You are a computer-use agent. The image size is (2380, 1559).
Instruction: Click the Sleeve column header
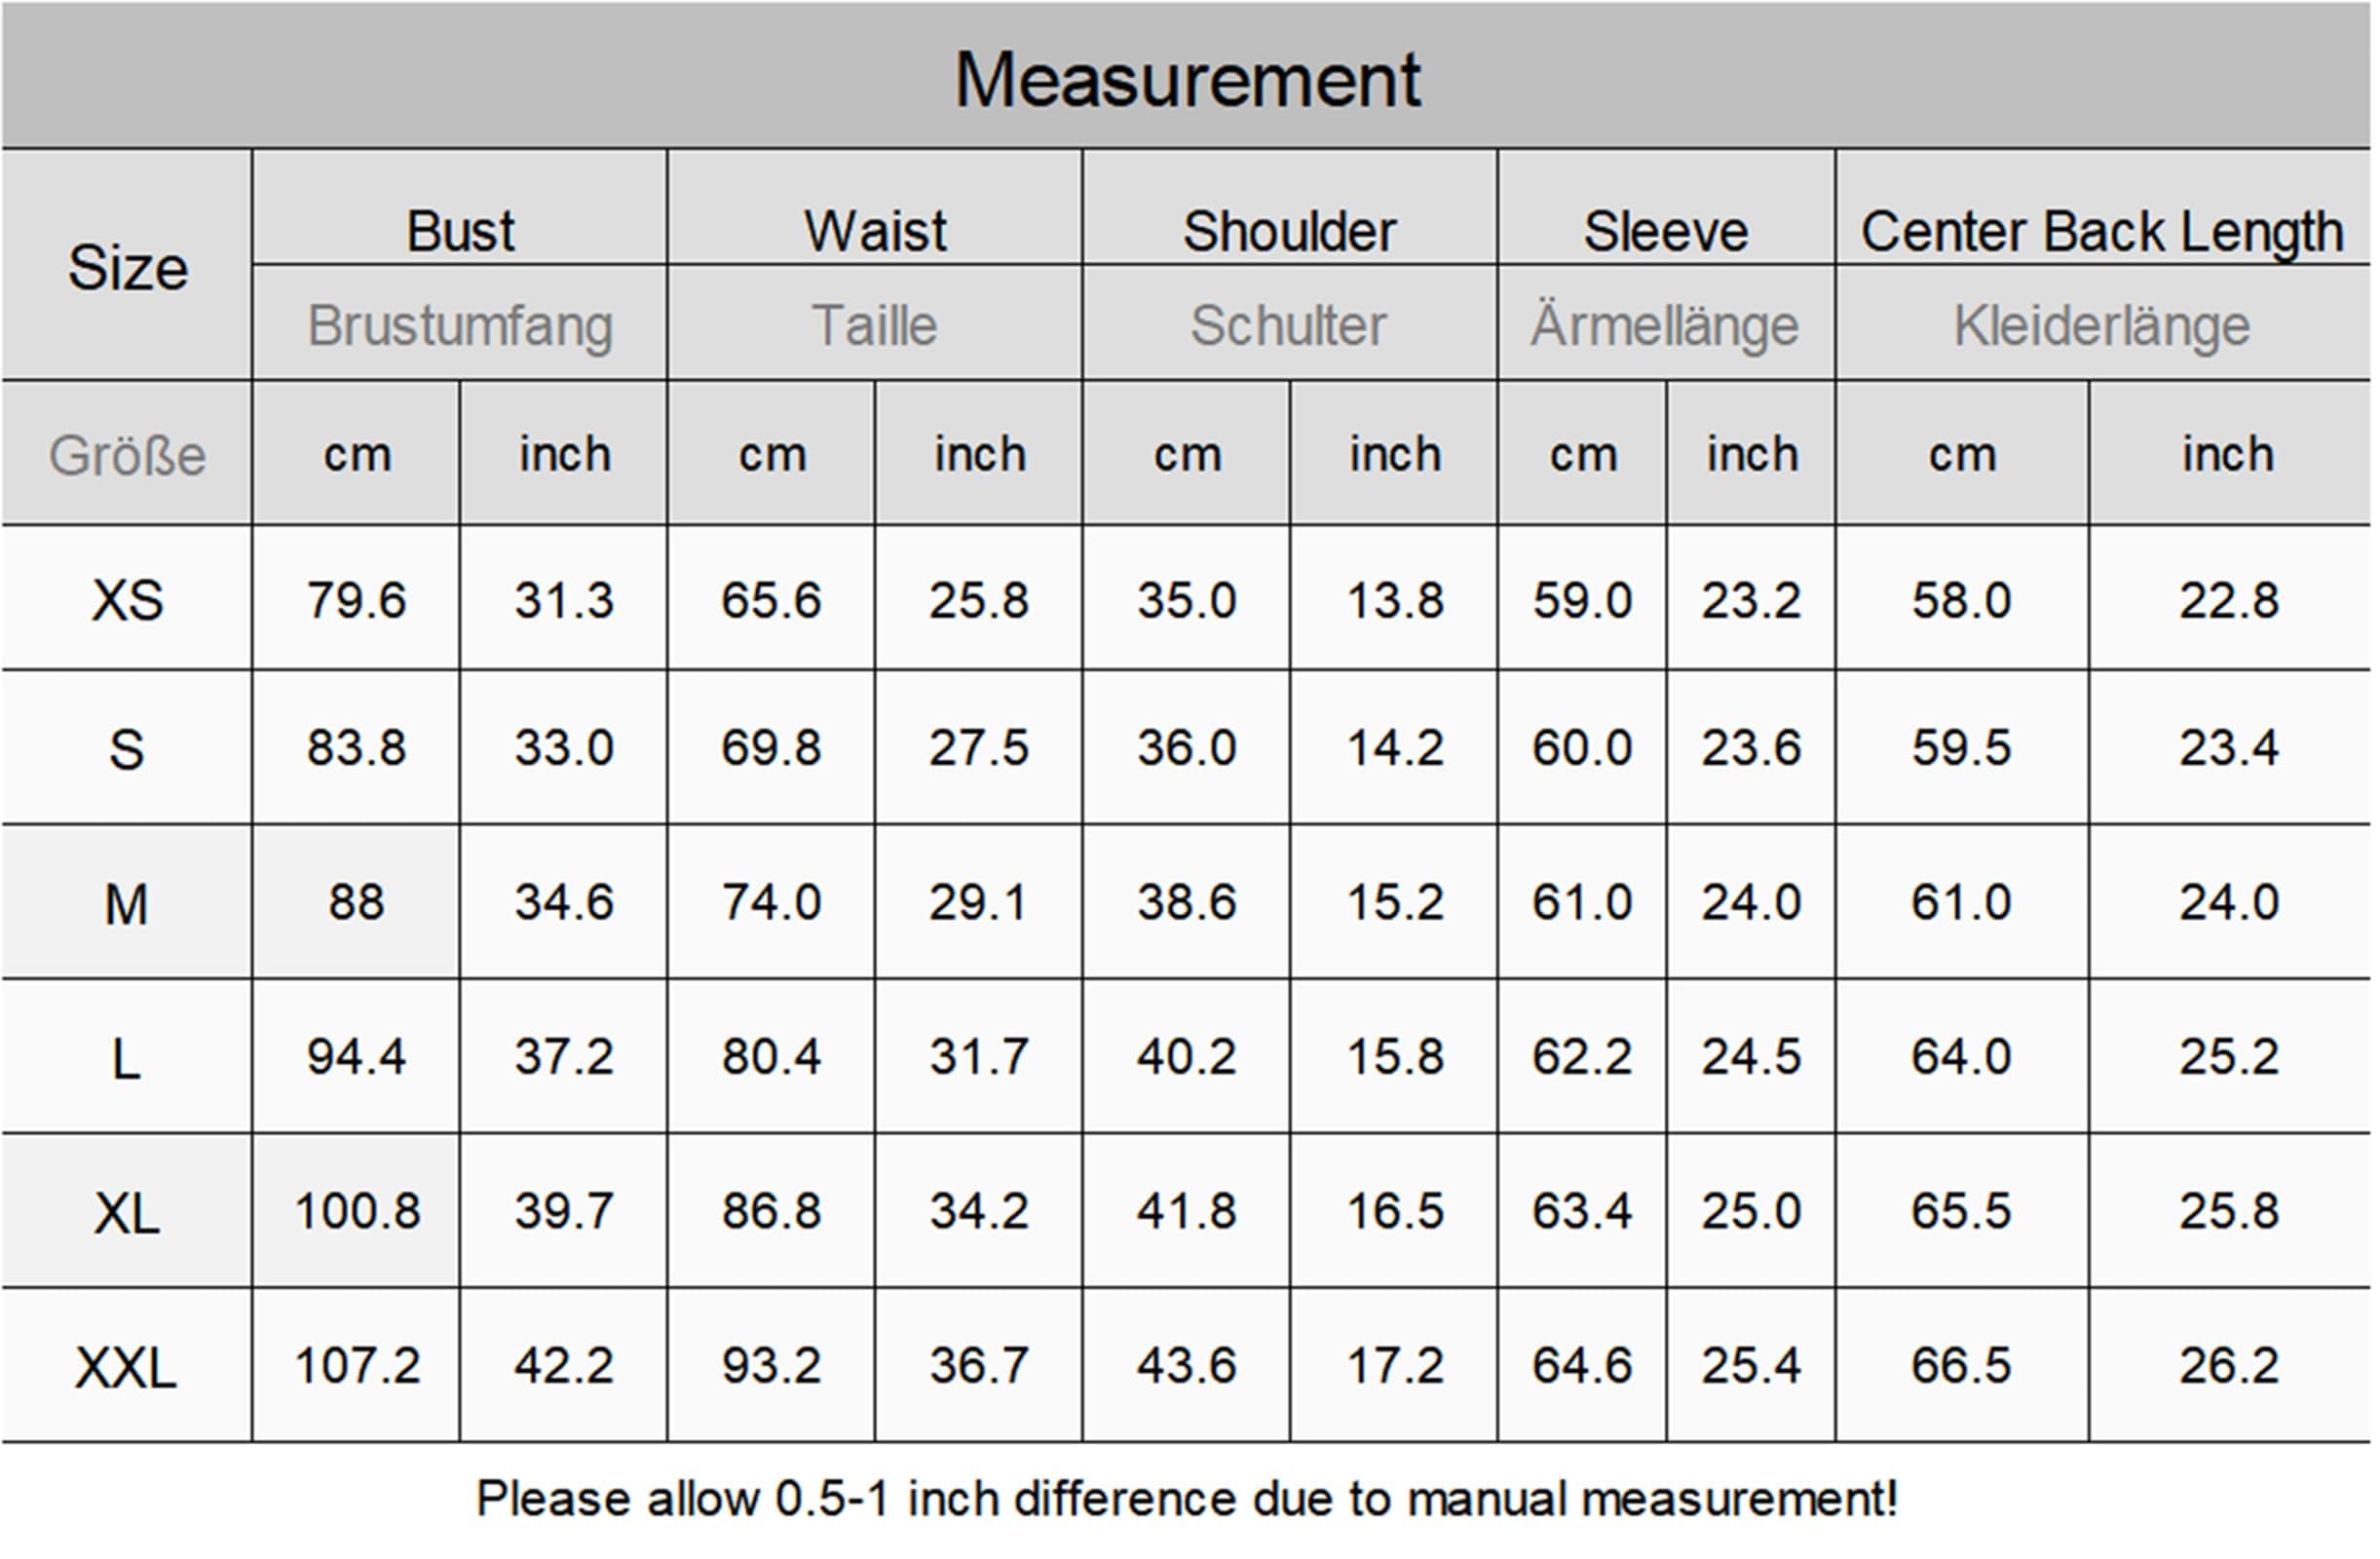coord(1665,231)
